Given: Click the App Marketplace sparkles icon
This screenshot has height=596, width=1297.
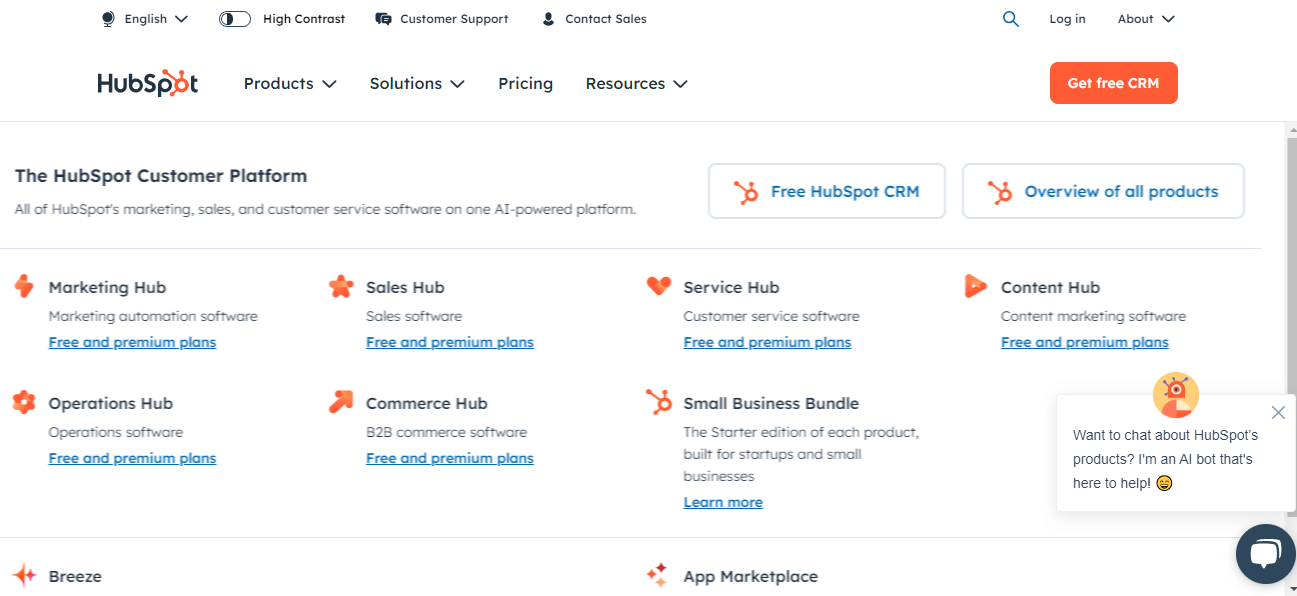Looking at the screenshot, I should (657, 575).
